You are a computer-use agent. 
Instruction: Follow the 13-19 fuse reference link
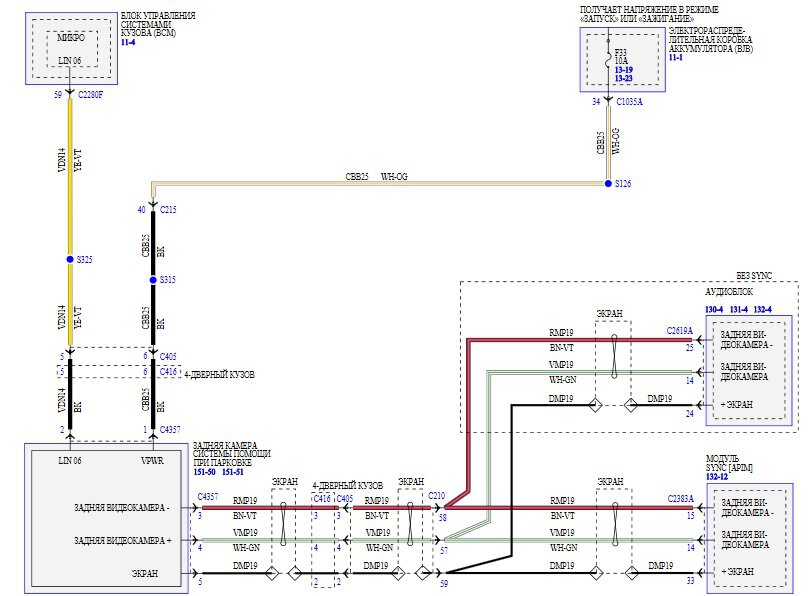click(624, 69)
